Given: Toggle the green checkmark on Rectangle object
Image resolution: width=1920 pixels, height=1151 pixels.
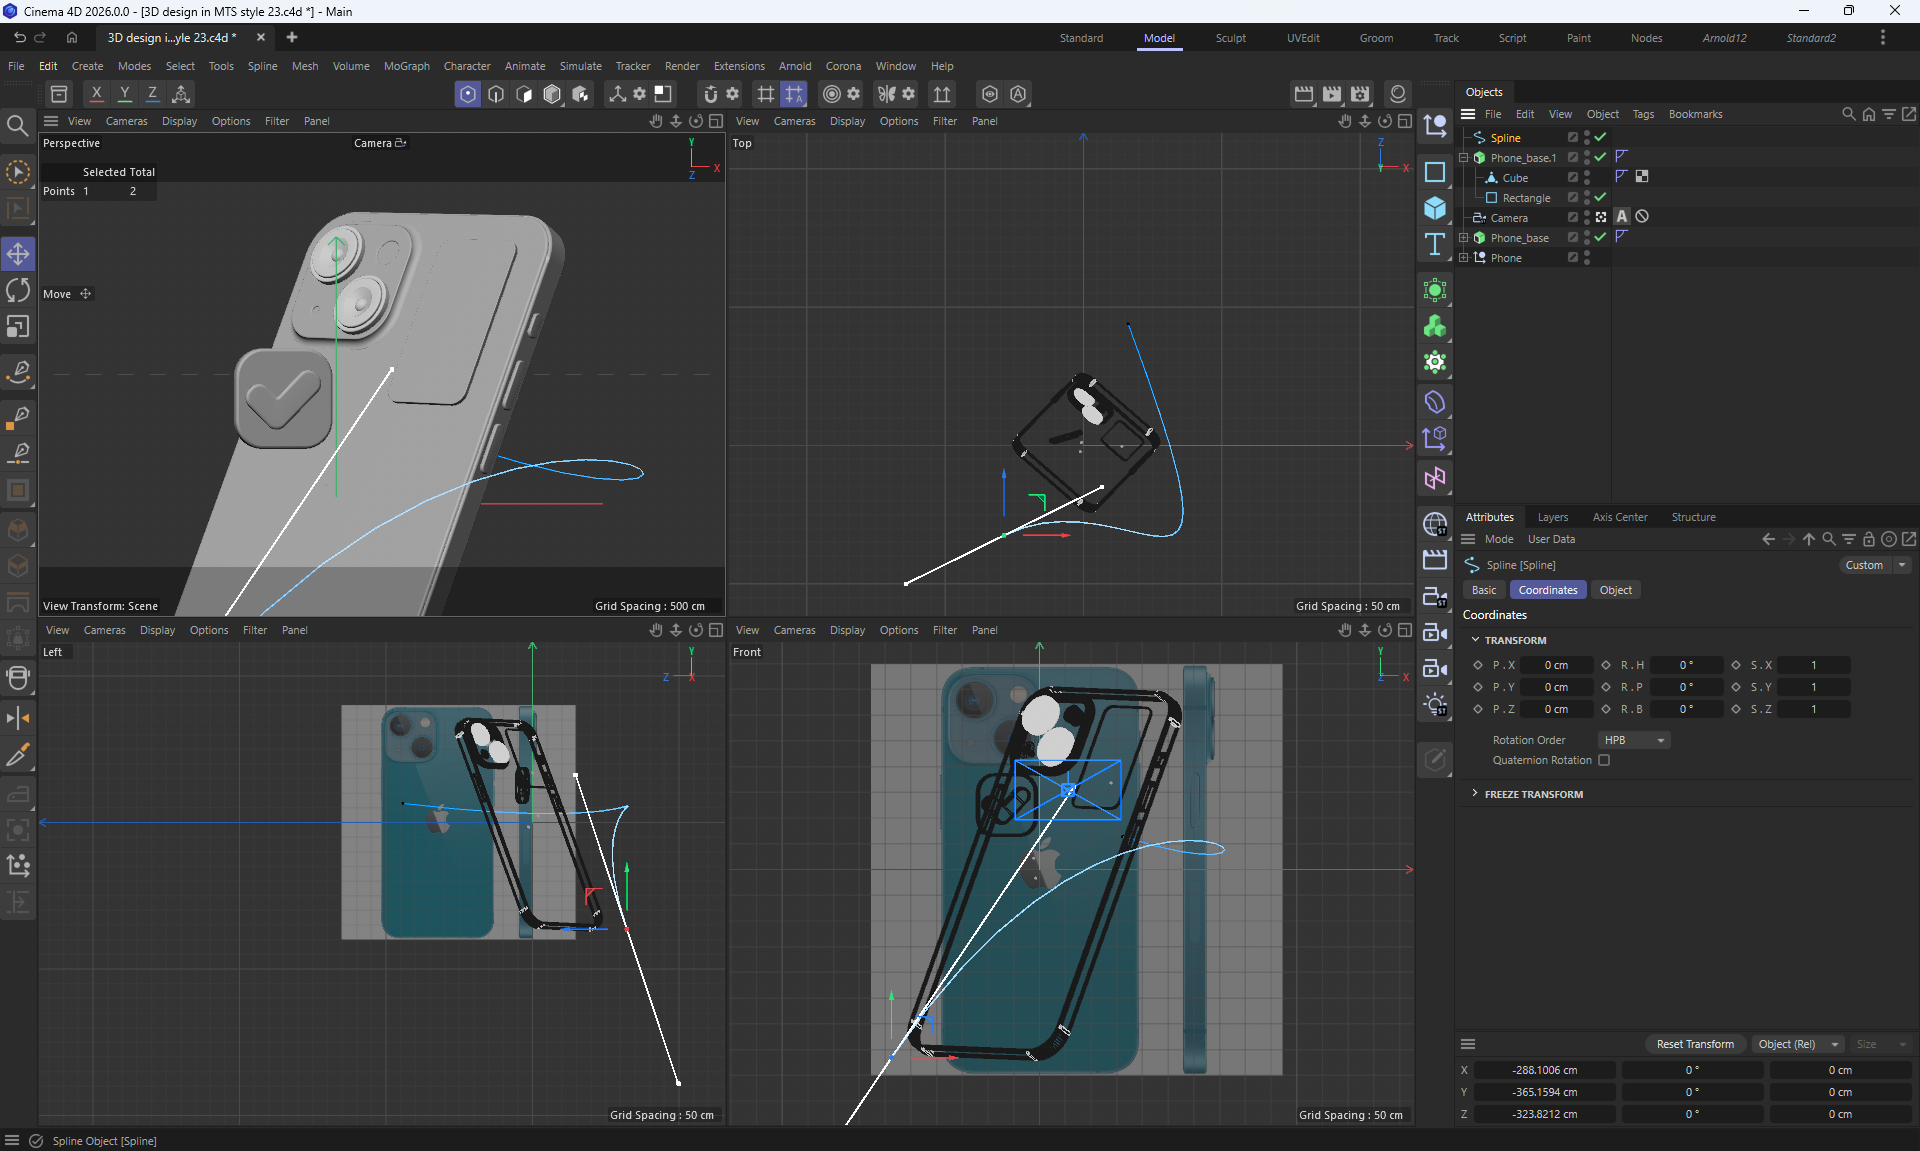Looking at the screenshot, I should (1600, 198).
